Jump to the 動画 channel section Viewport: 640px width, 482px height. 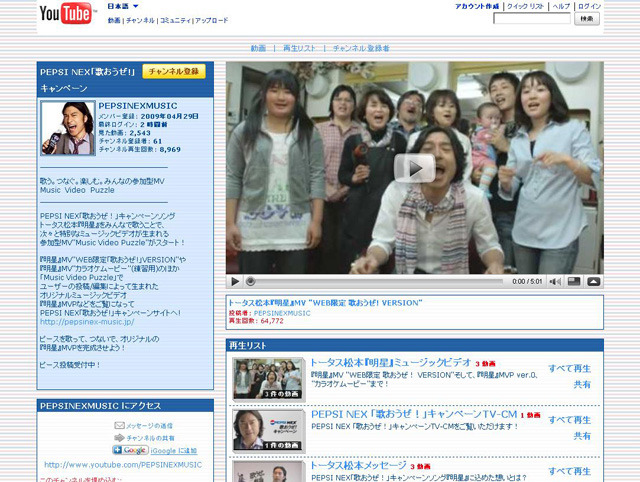(258, 48)
